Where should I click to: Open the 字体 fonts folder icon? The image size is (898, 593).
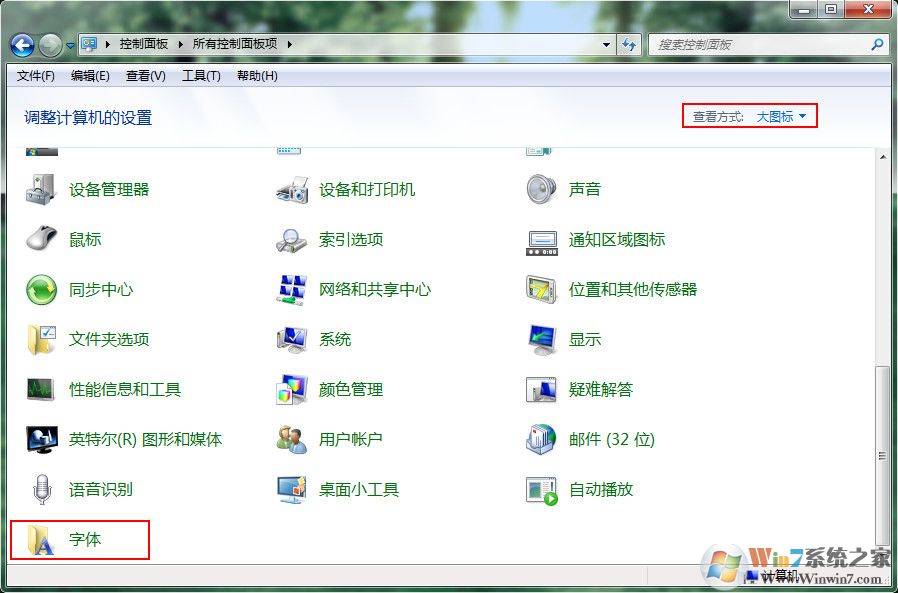click(41, 540)
